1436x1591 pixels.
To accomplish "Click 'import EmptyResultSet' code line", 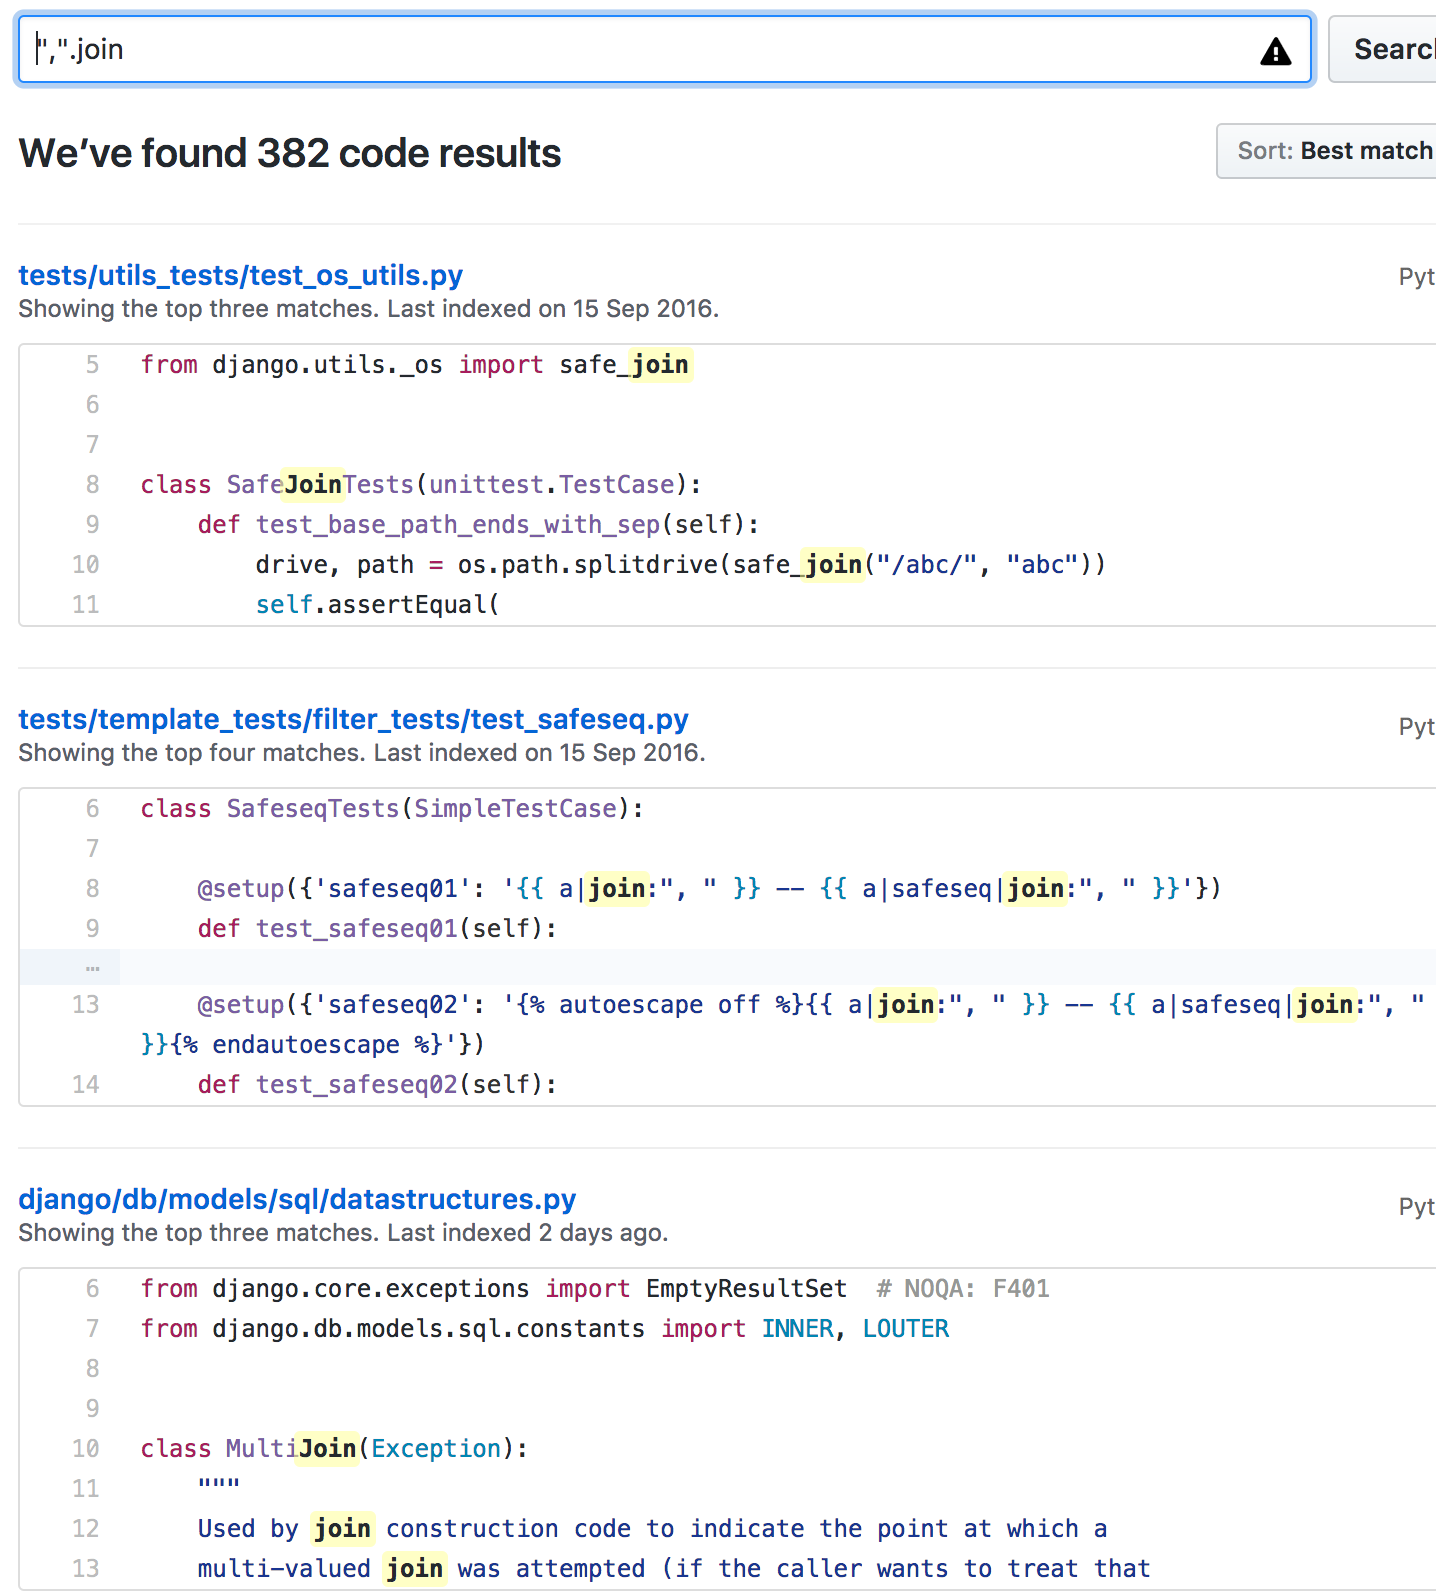I will pyautogui.click(x=595, y=1289).
